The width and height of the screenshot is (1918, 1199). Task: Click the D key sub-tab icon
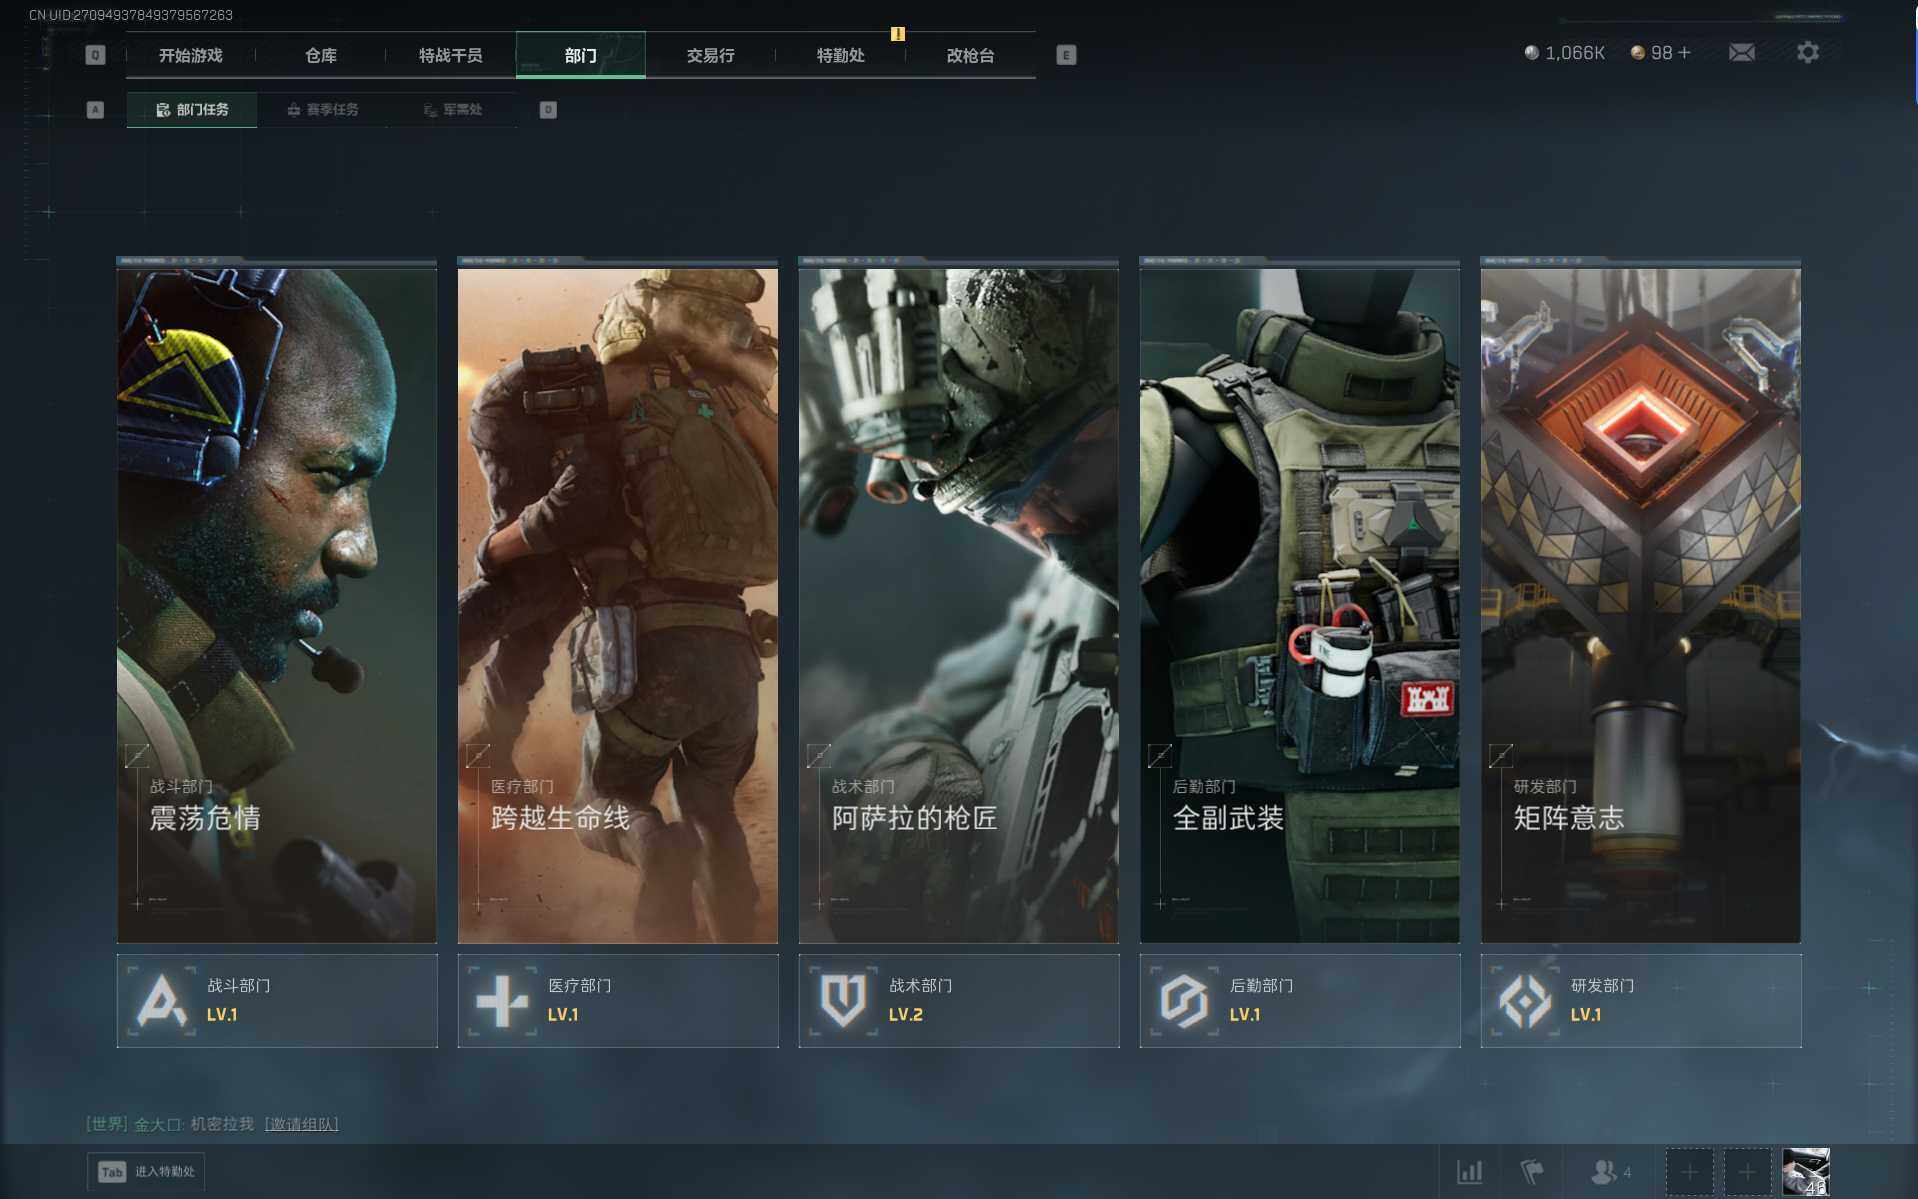(548, 110)
